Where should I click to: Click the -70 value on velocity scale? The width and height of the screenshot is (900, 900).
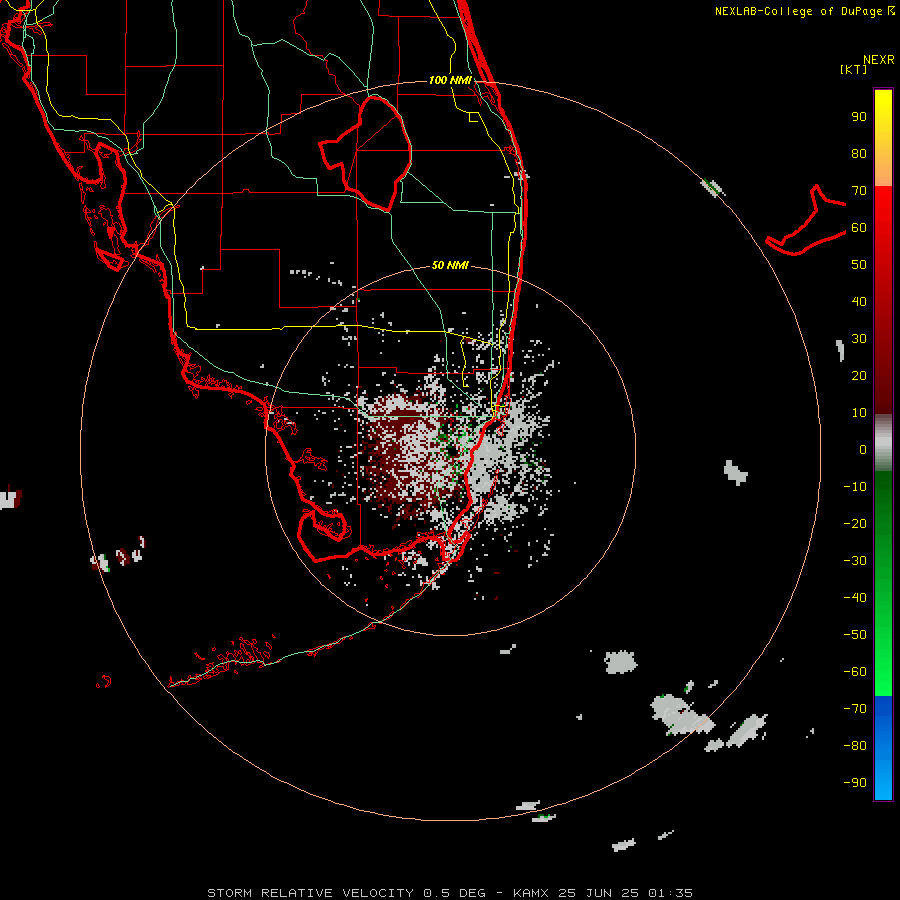point(855,708)
